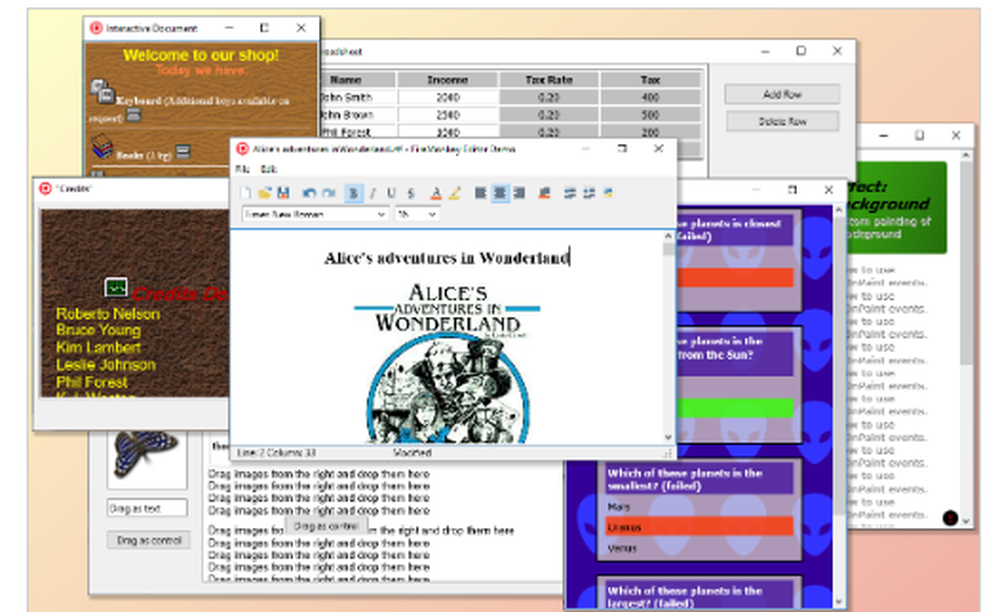Open the font size dropdown
Viewport: 1000px width, 612px height.
click(417, 214)
